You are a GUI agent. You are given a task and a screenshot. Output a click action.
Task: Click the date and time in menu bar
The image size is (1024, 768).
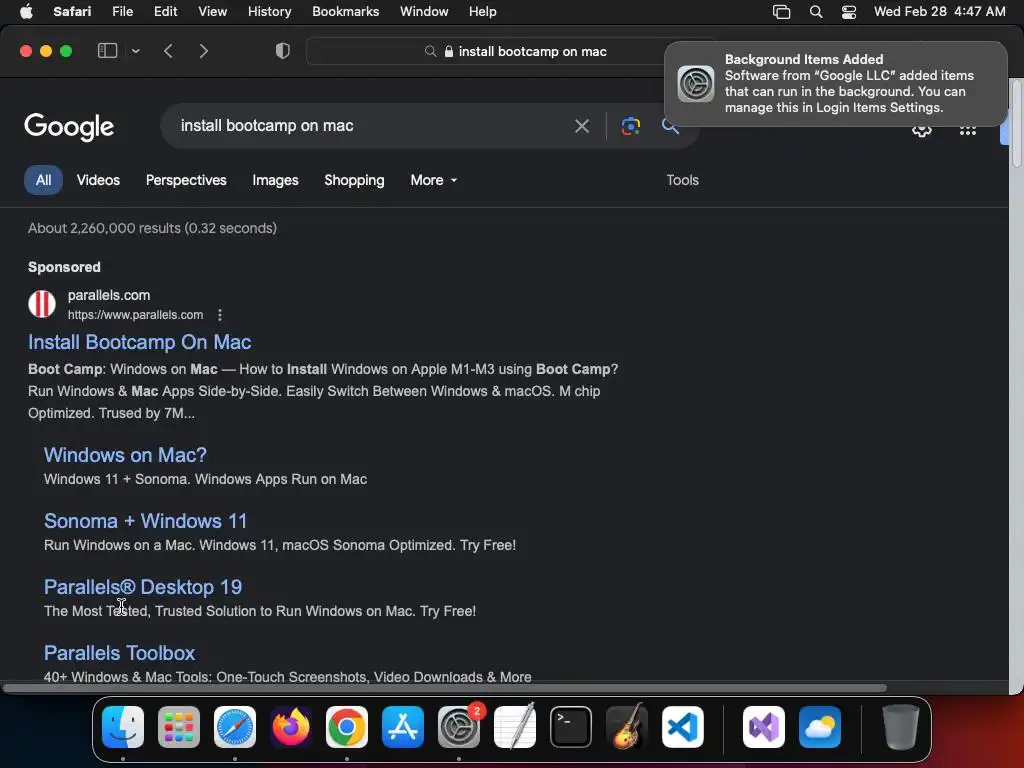pos(940,12)
